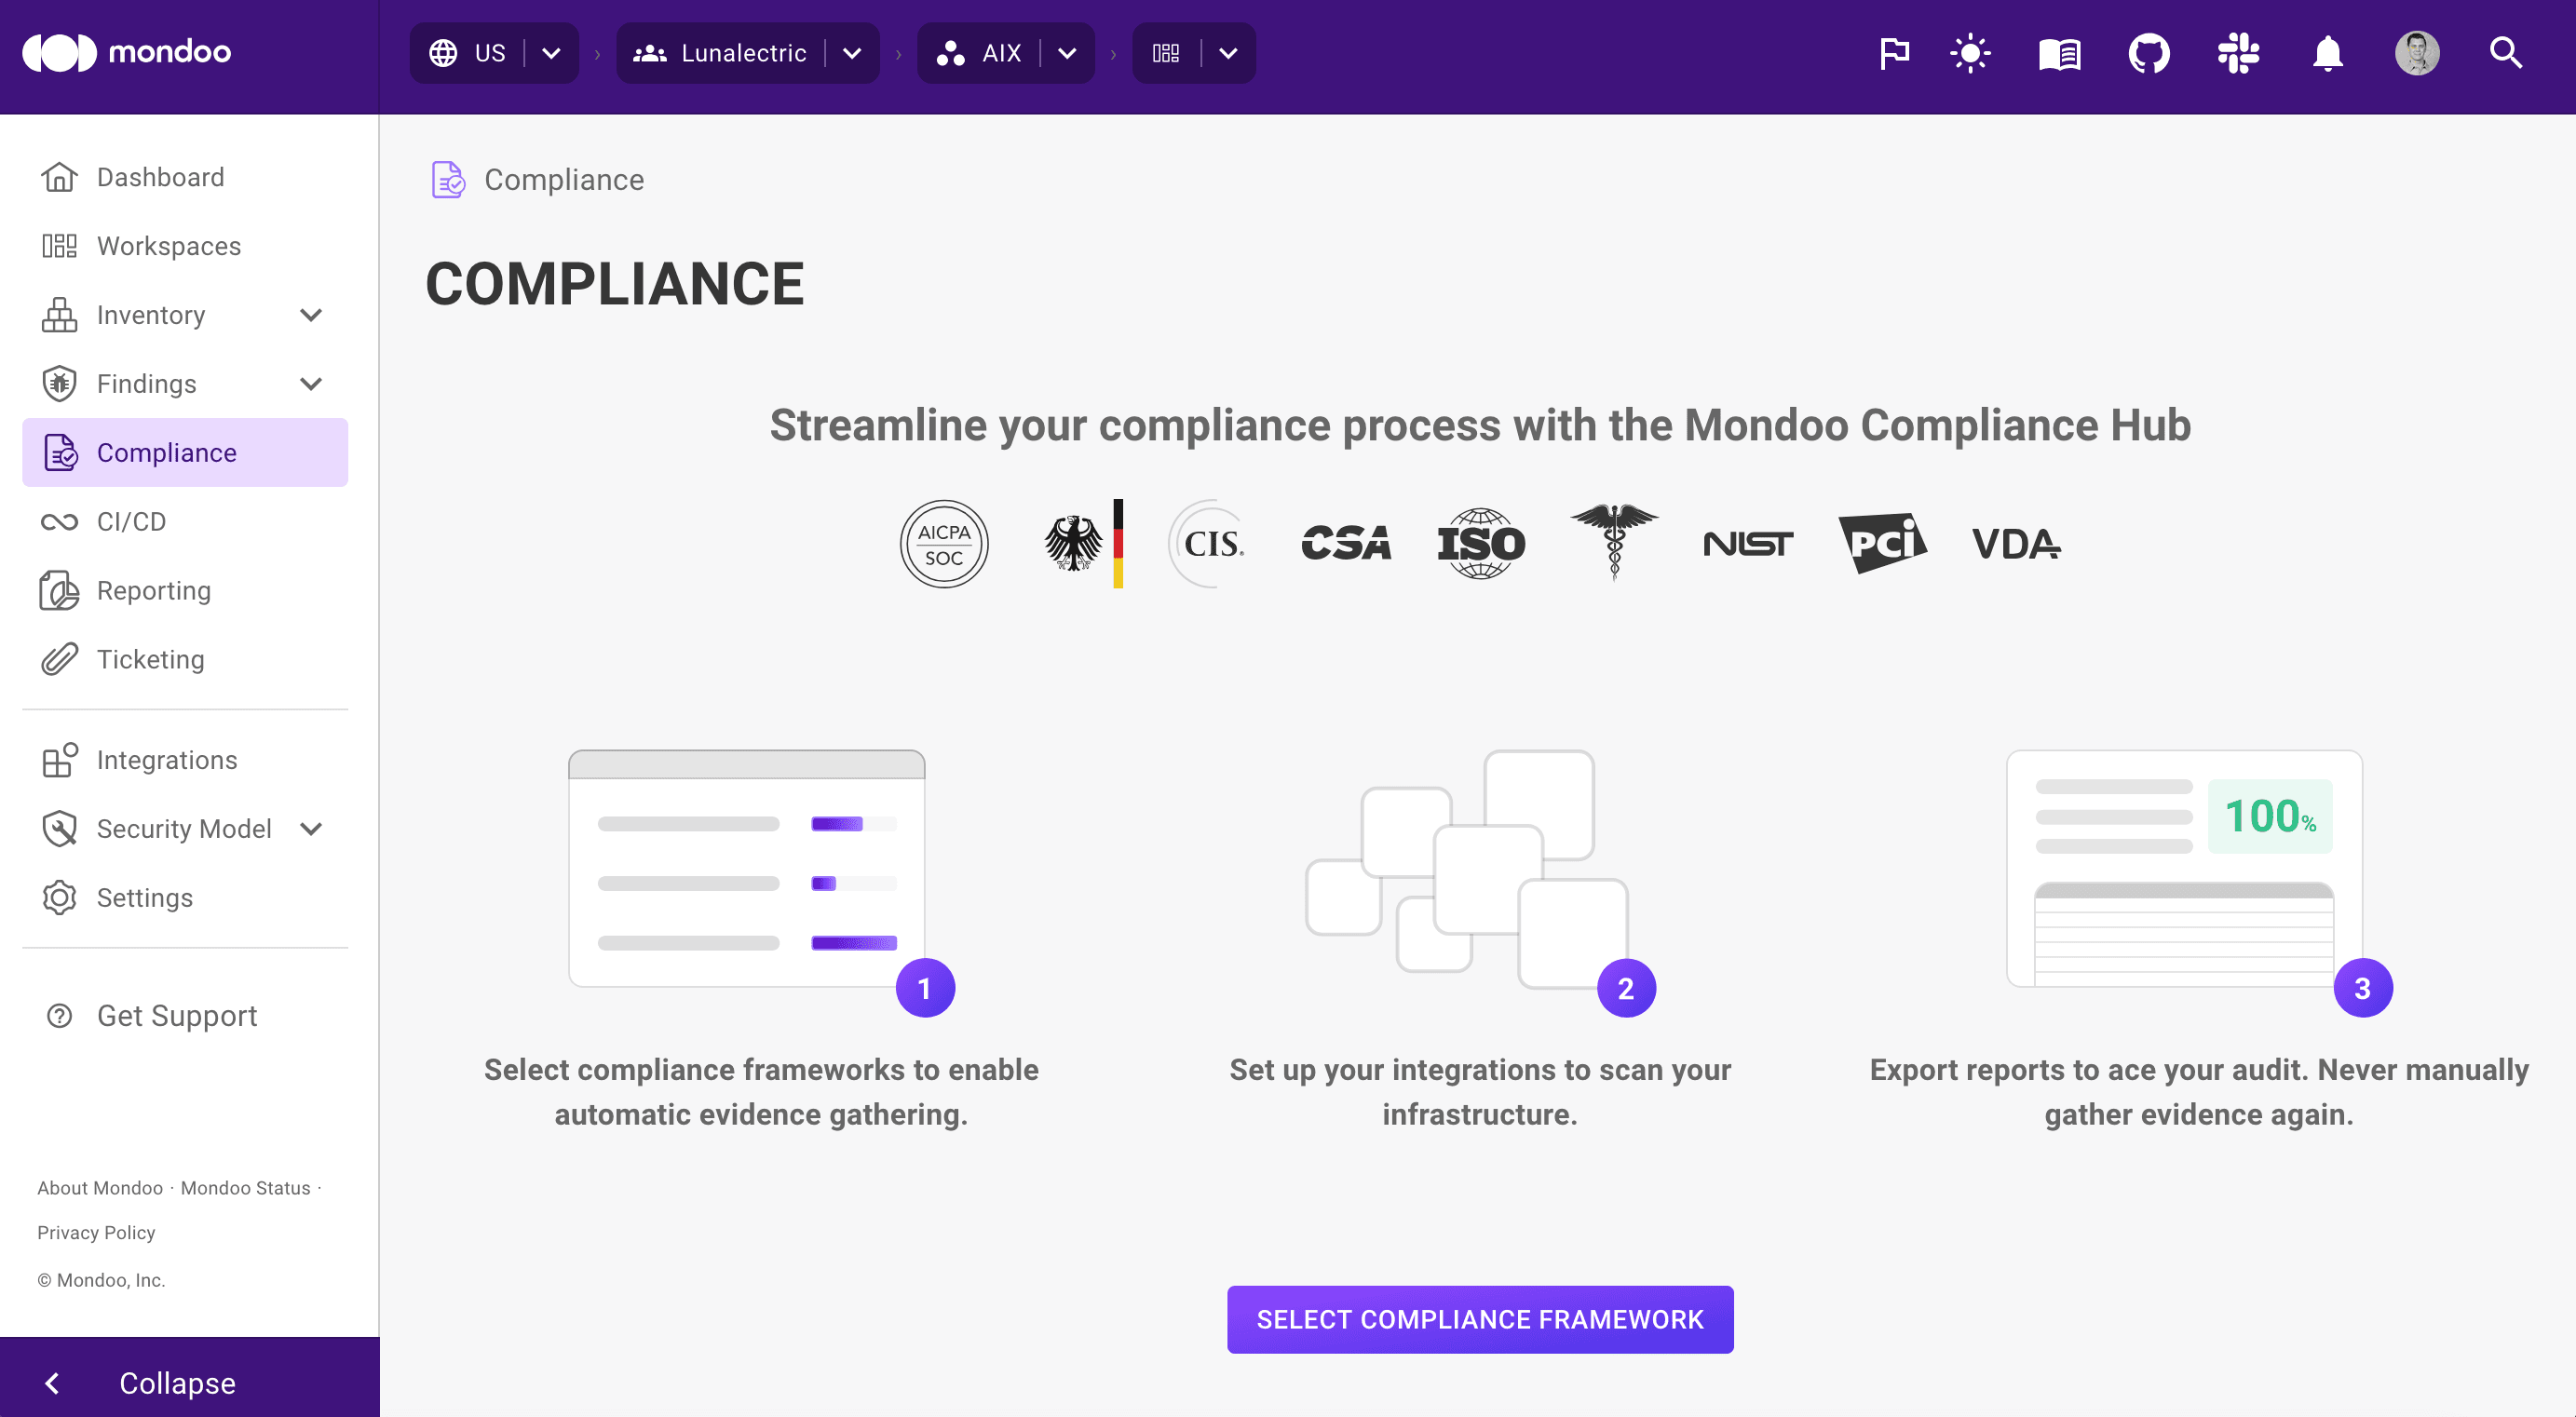Open the documentation book icon
2576x1417 pixels.
click(2059, 53)
